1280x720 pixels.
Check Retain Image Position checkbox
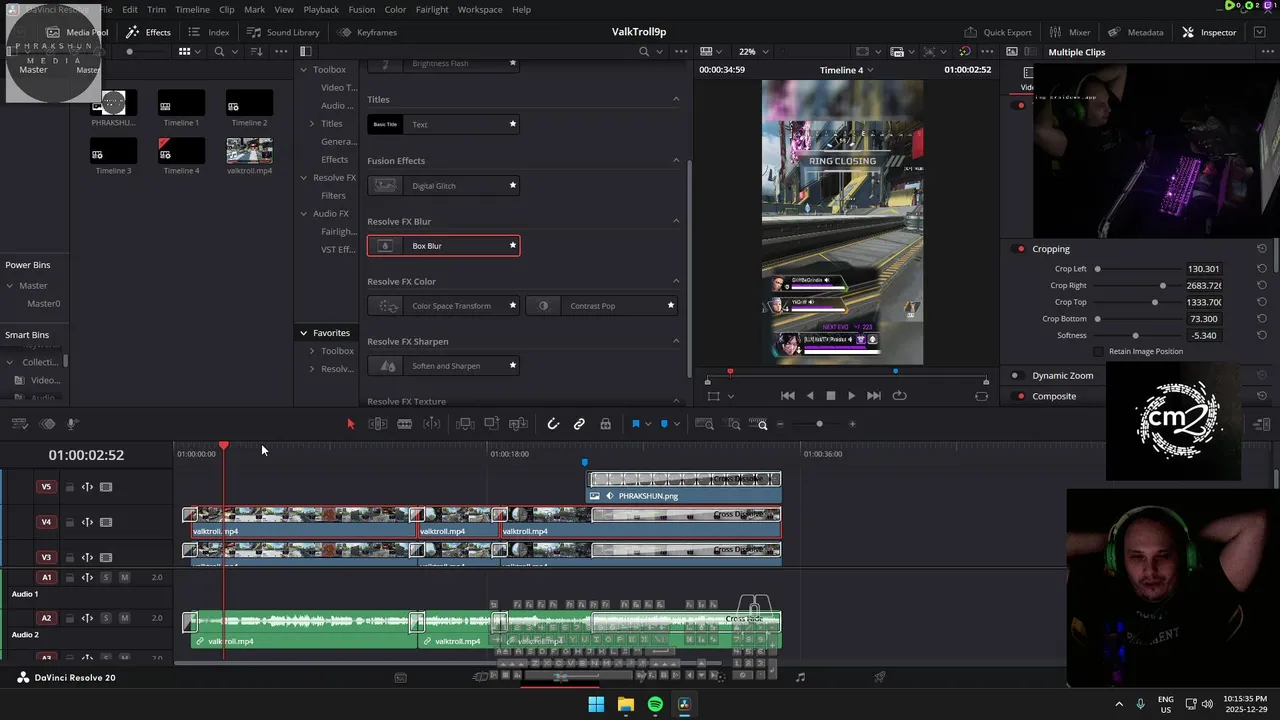coord(1099,352)
